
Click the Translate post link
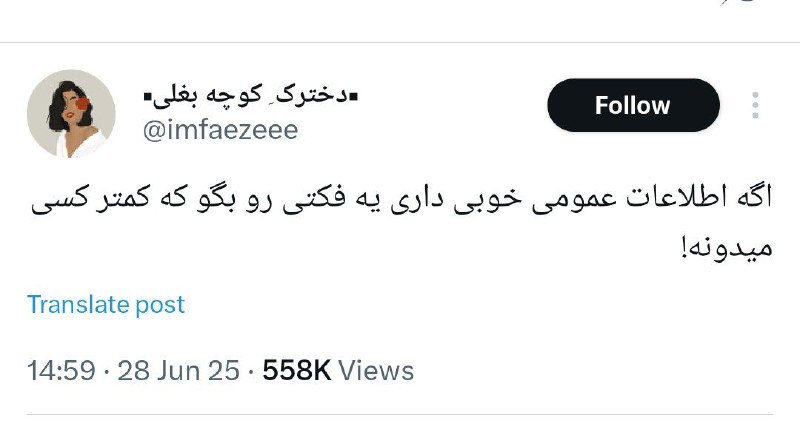[106, 305]
